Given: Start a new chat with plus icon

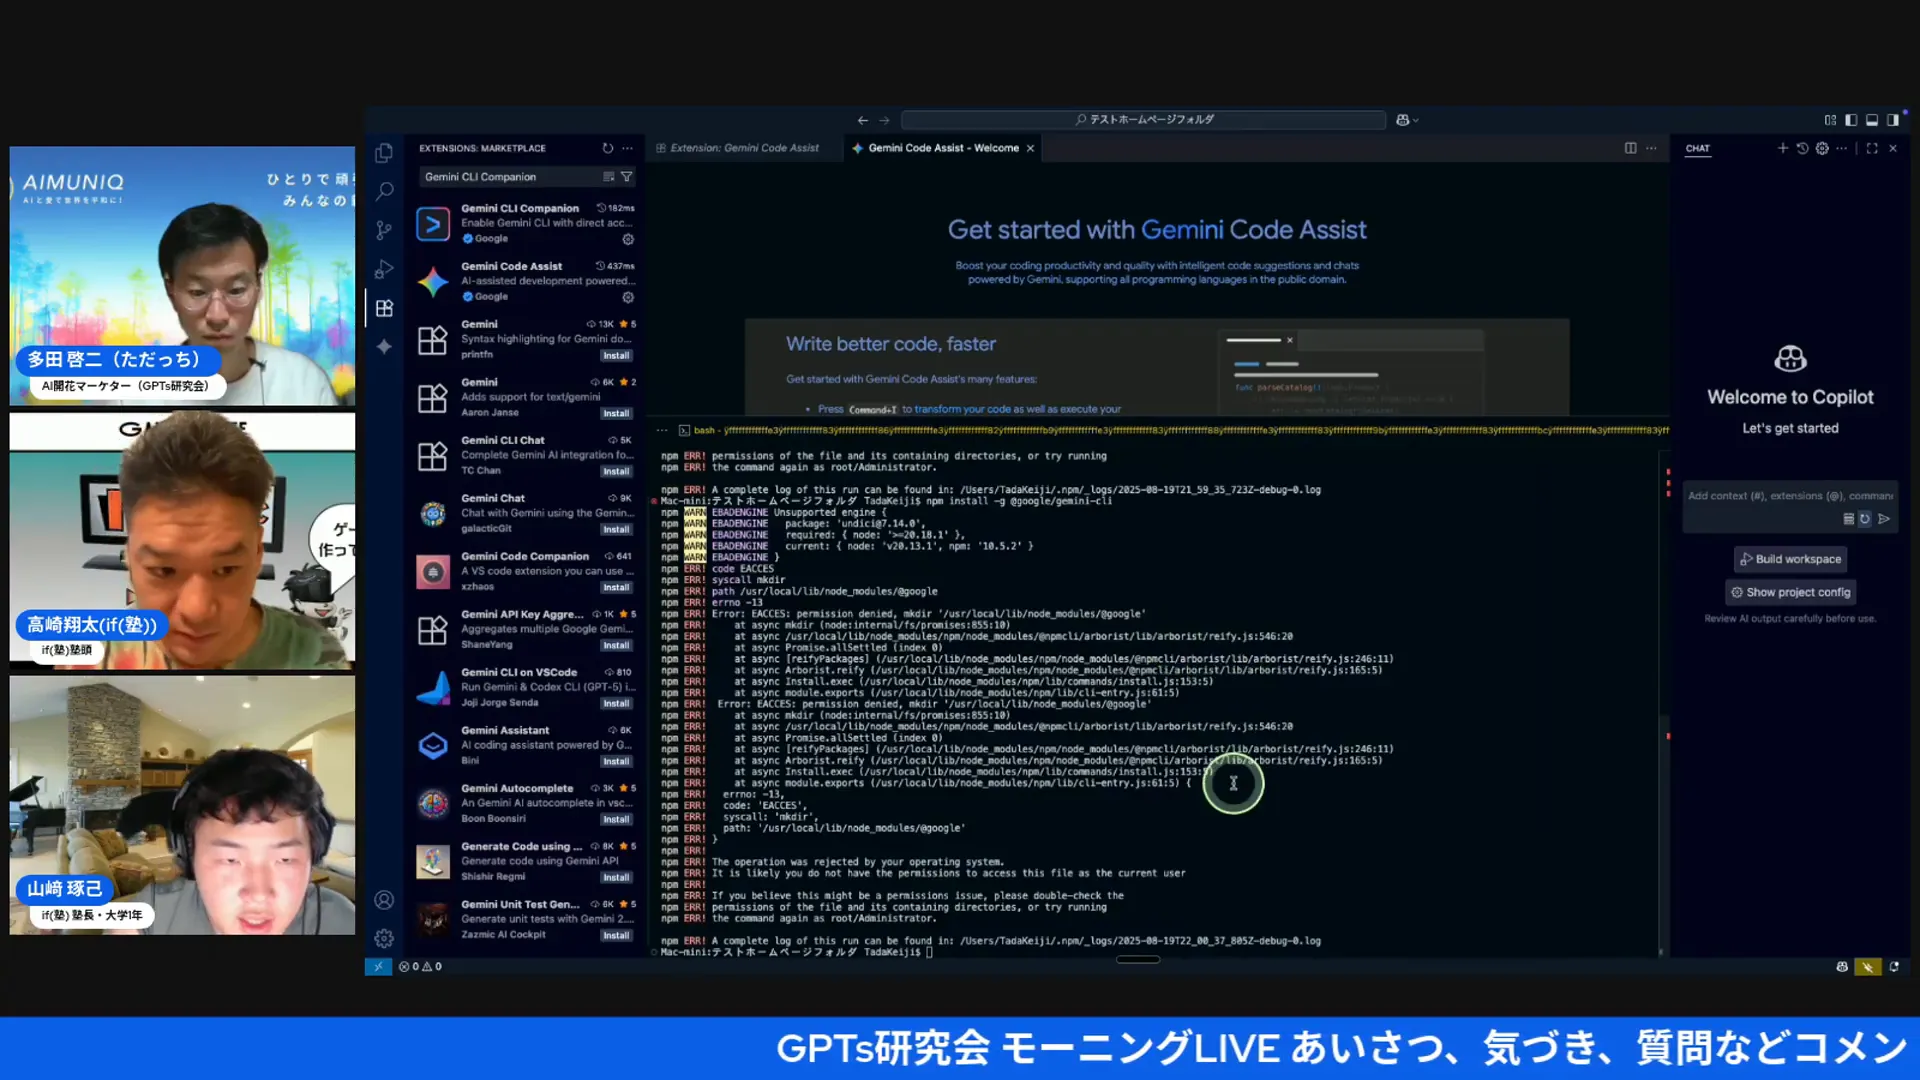Looking at the screenshot, I should [x=1782, y=148].
